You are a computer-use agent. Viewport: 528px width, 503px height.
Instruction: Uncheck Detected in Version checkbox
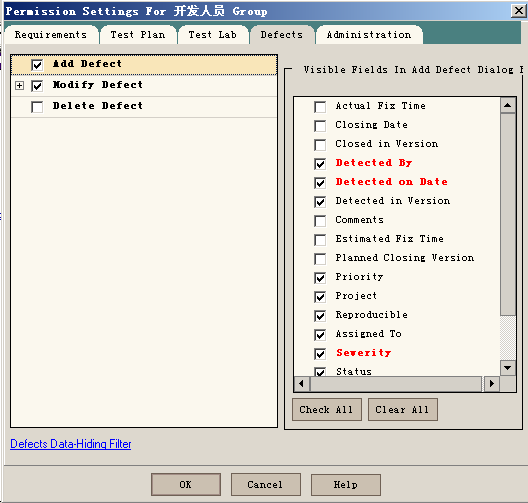[x=320, y=202]
